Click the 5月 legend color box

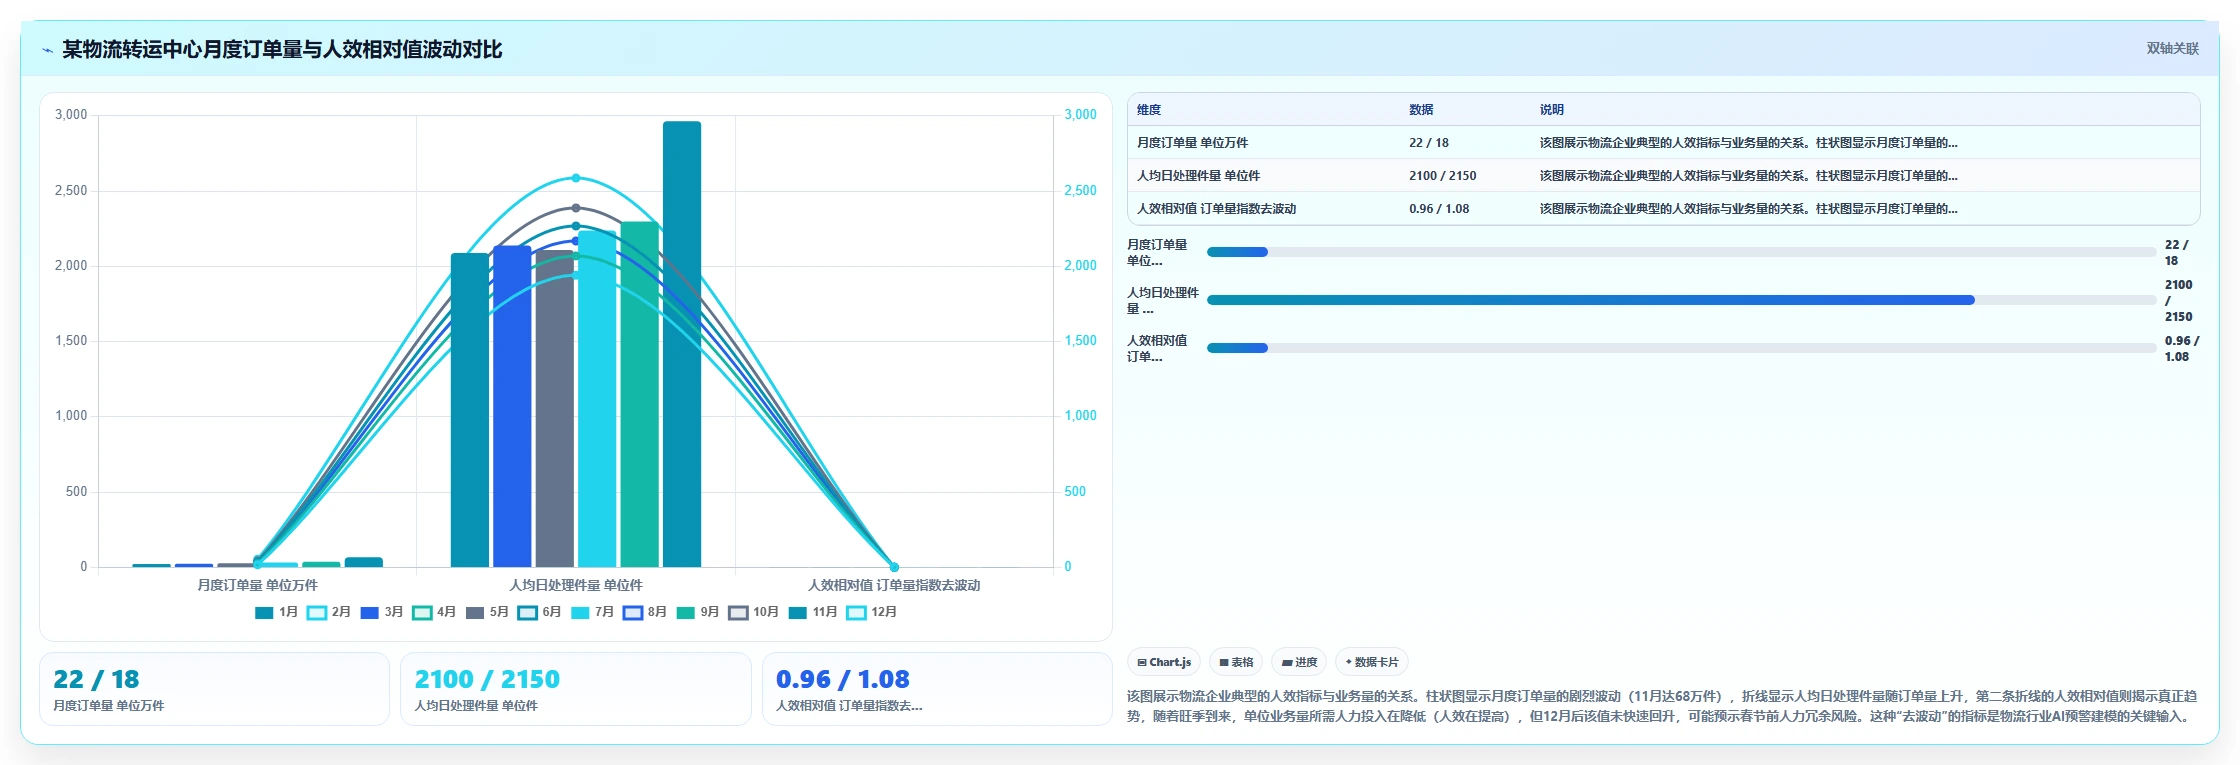tap(474, 613)
